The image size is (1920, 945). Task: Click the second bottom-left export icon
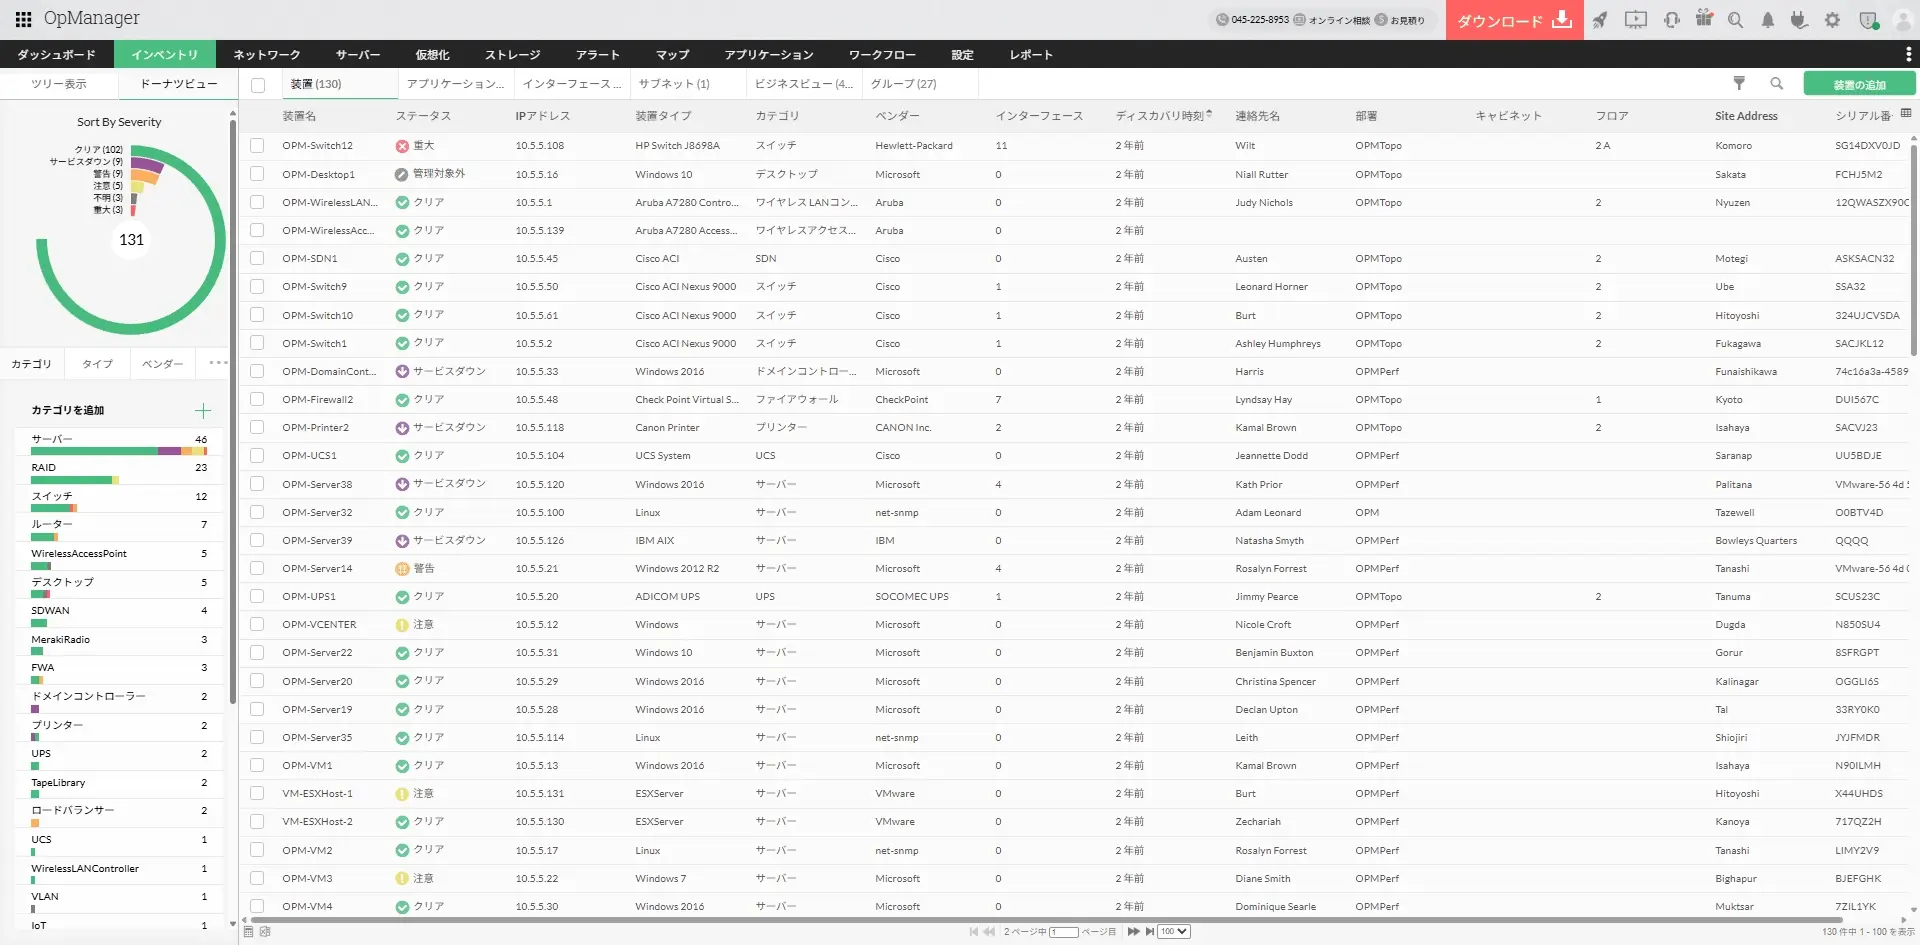[x=265, y=931]
